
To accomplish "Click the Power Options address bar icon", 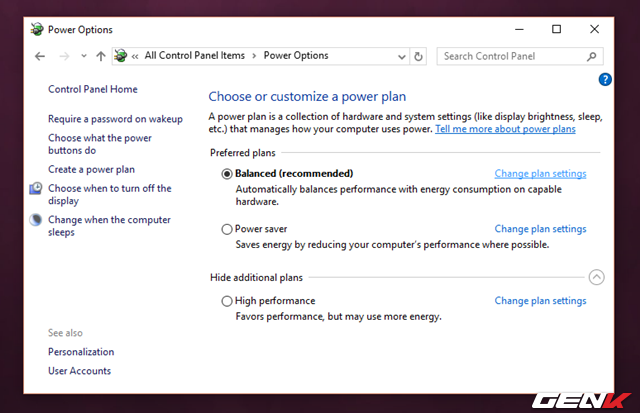I will click(120, 56).
